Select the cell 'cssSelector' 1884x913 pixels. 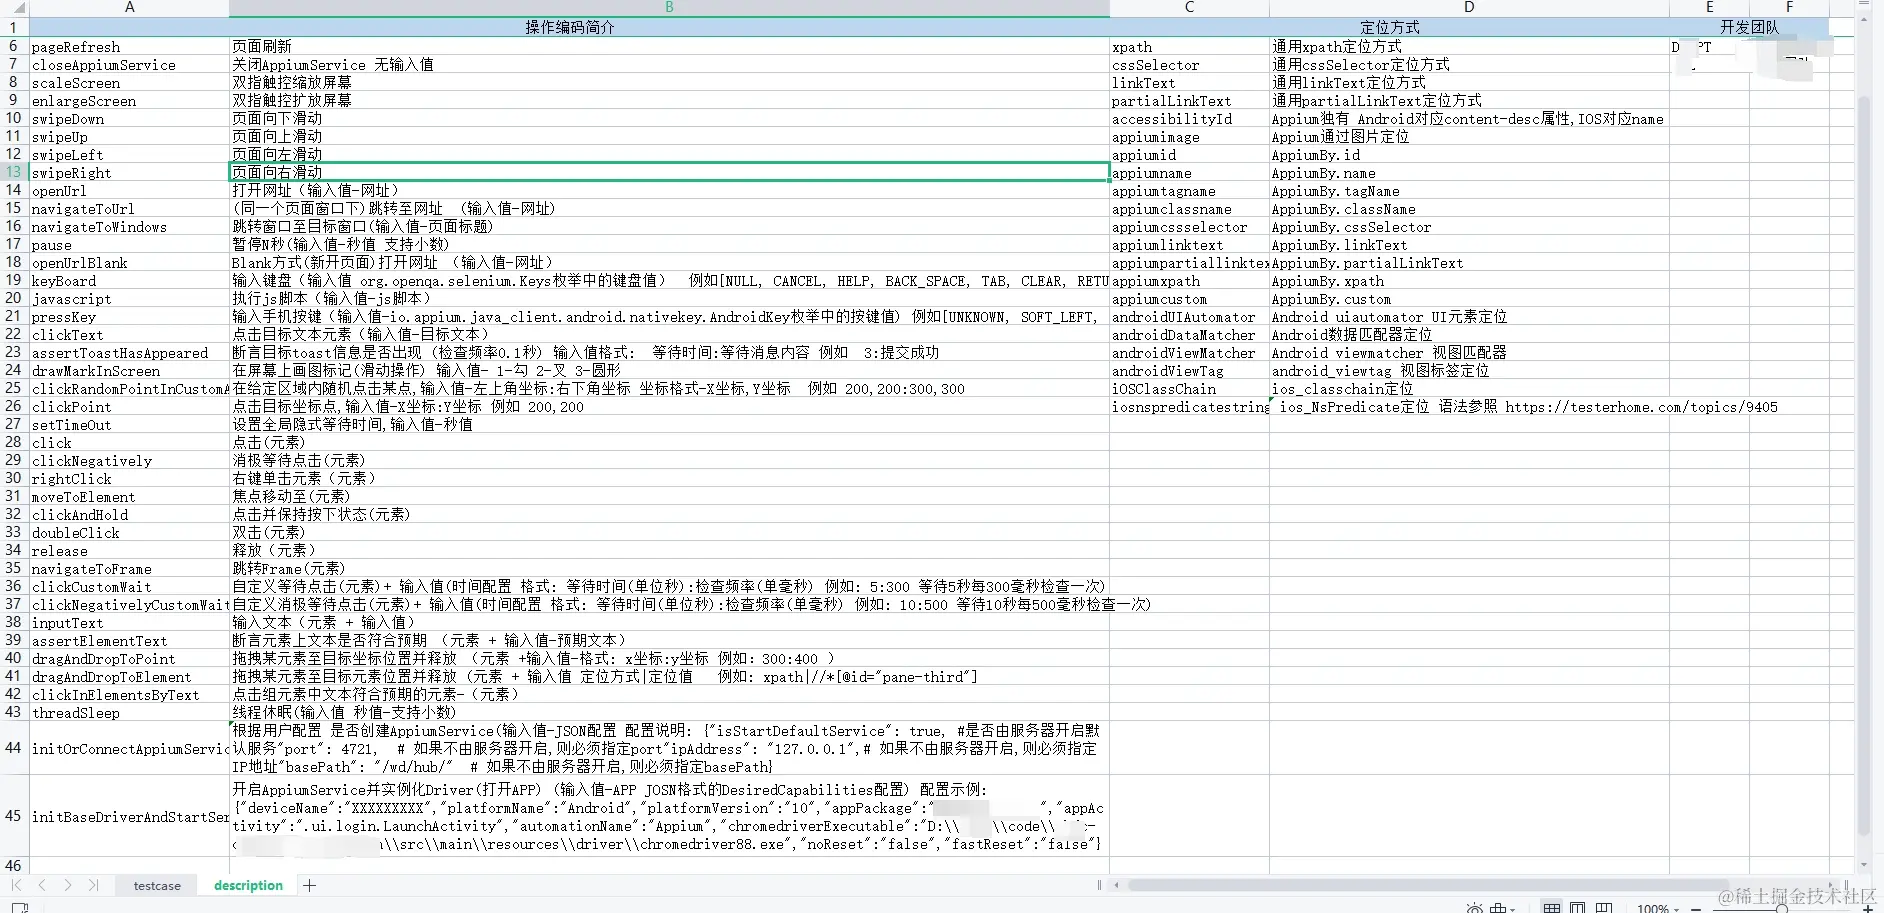click(1189, 64)
